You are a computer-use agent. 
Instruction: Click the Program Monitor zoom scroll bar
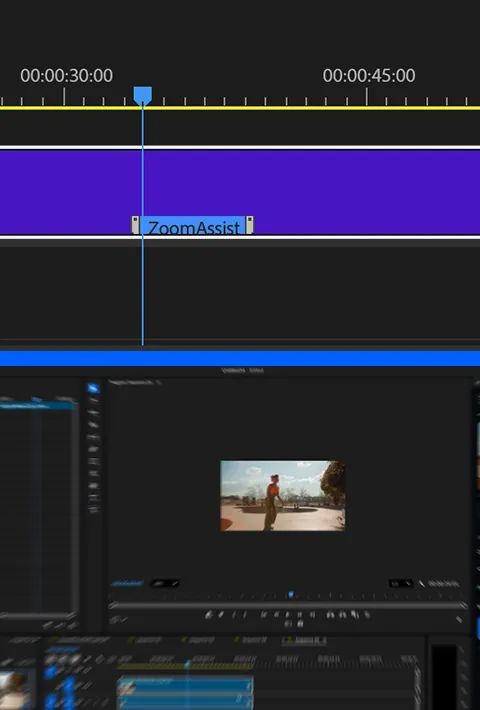point(288,605)
